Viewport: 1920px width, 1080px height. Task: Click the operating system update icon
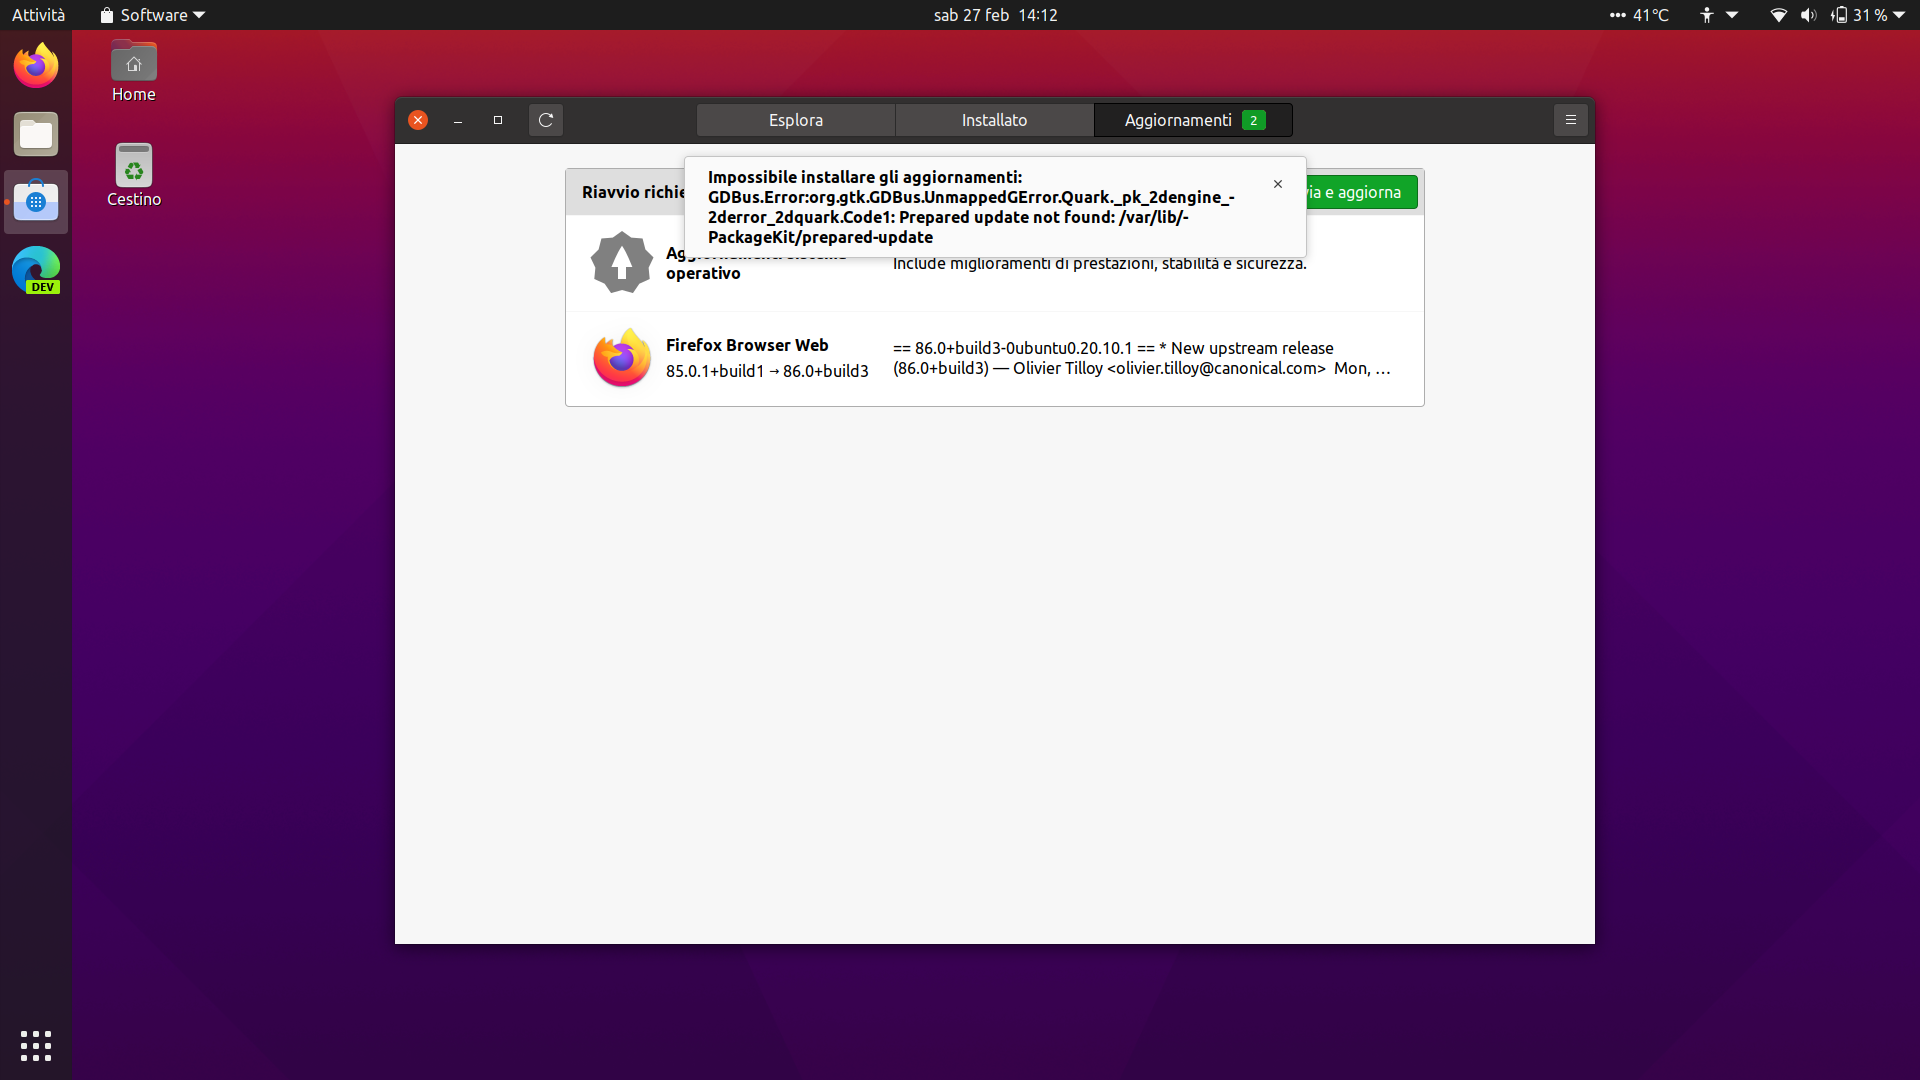click(x=622, y=263)
